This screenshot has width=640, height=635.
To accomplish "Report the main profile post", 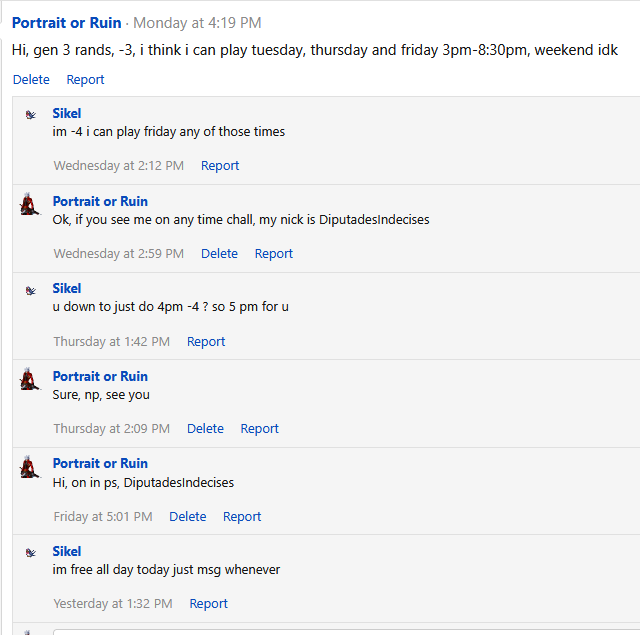I will [85, 80].
